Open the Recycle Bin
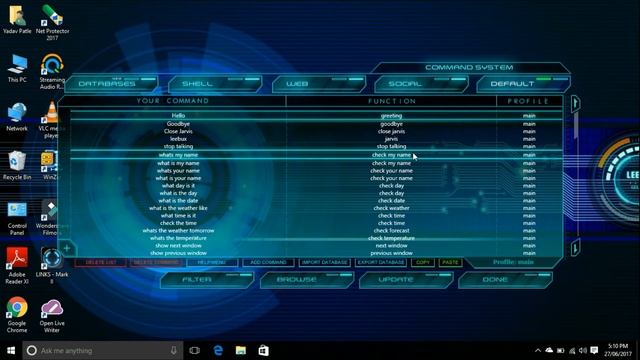640x360 pixels. click(17, 166)
